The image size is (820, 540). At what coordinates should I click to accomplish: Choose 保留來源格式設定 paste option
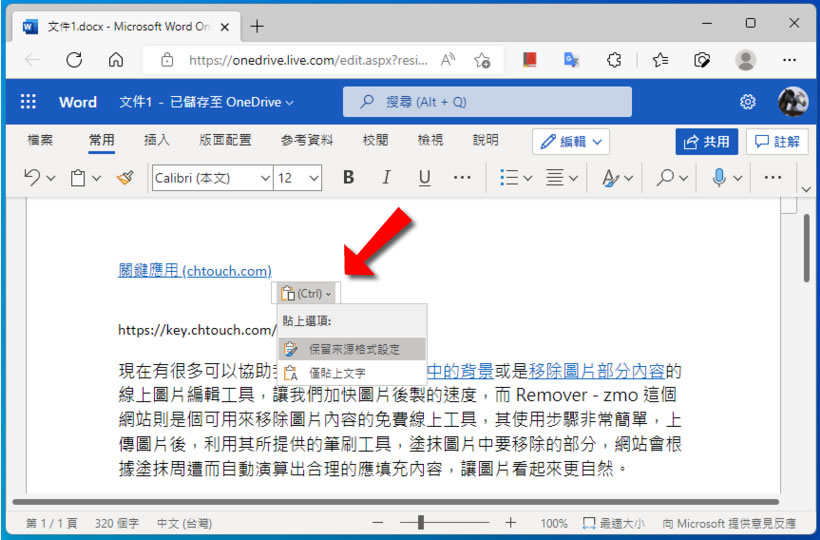(352, 349)
